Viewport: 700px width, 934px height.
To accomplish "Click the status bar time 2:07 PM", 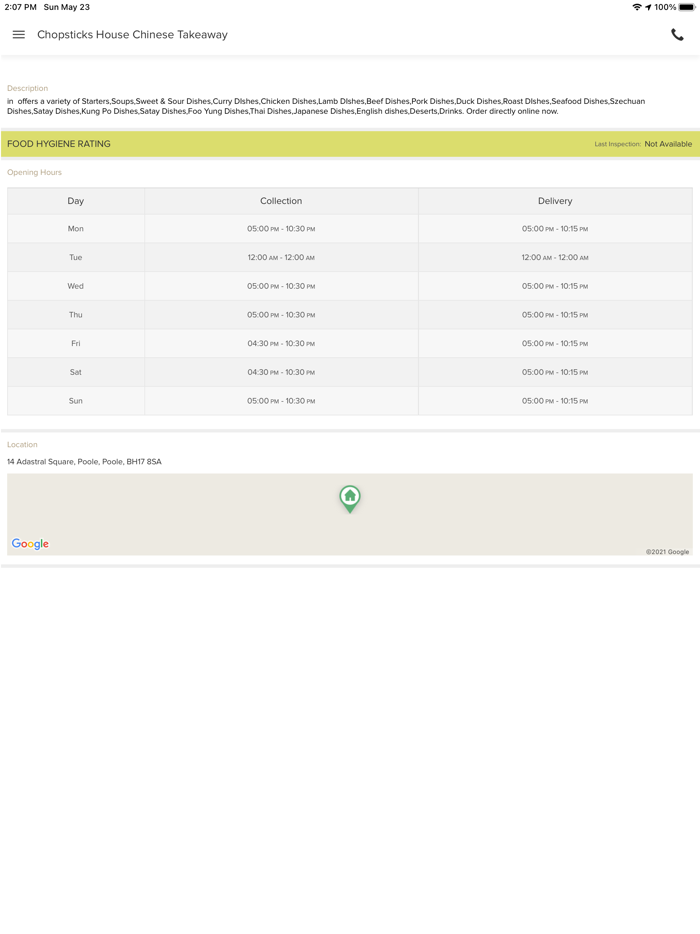I will pos(20,7).
